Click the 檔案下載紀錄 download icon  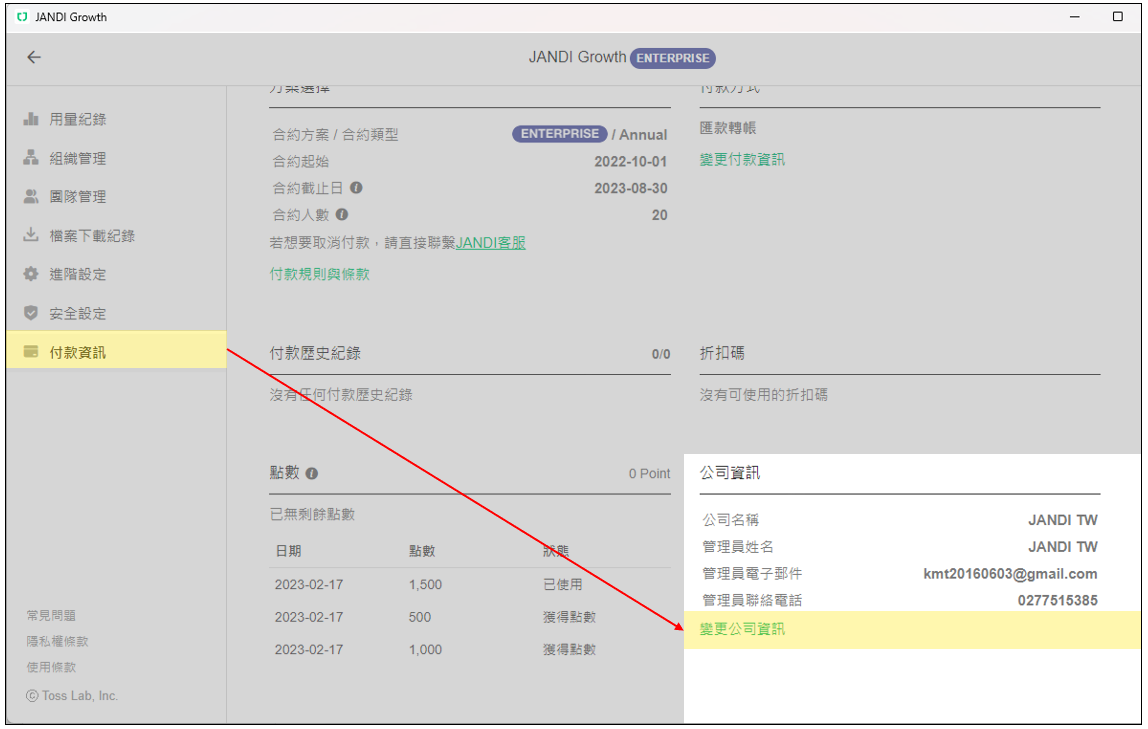click(31, 235)
